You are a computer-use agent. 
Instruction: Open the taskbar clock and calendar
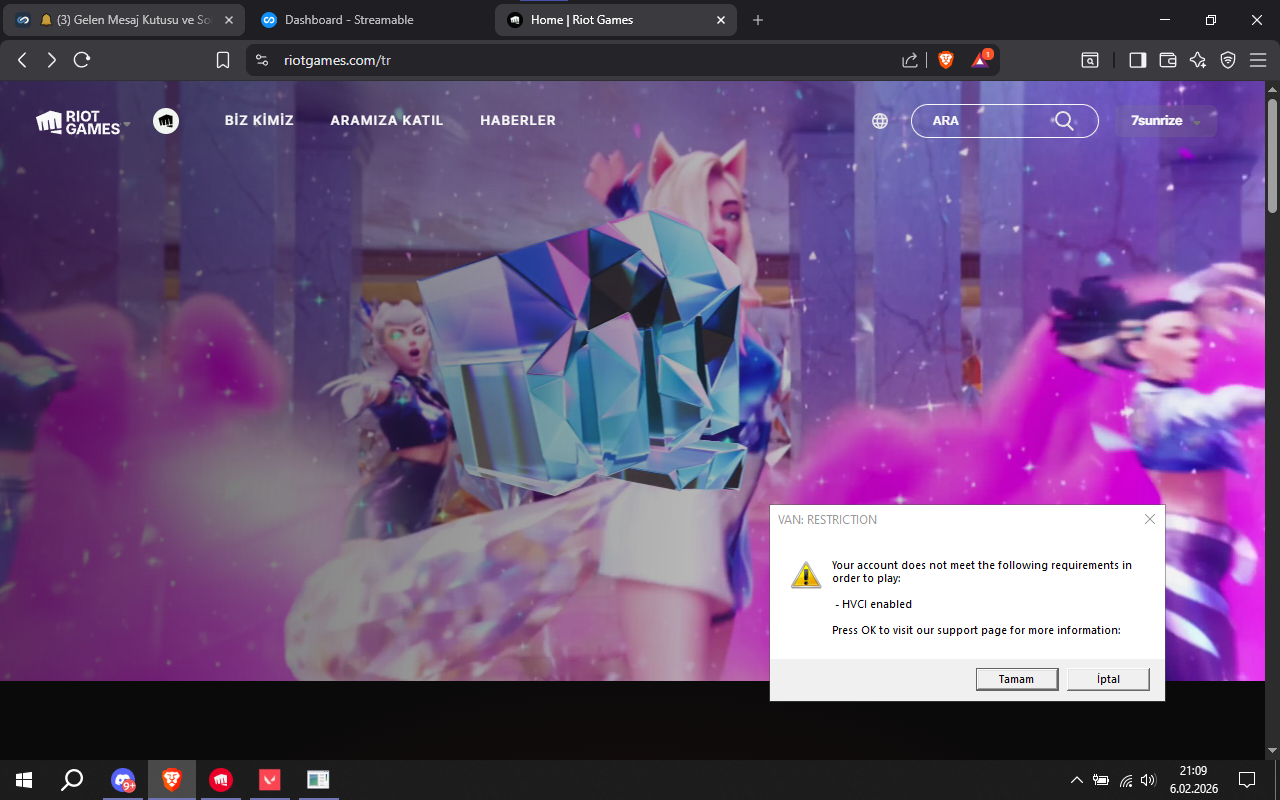click(1193, 780)
